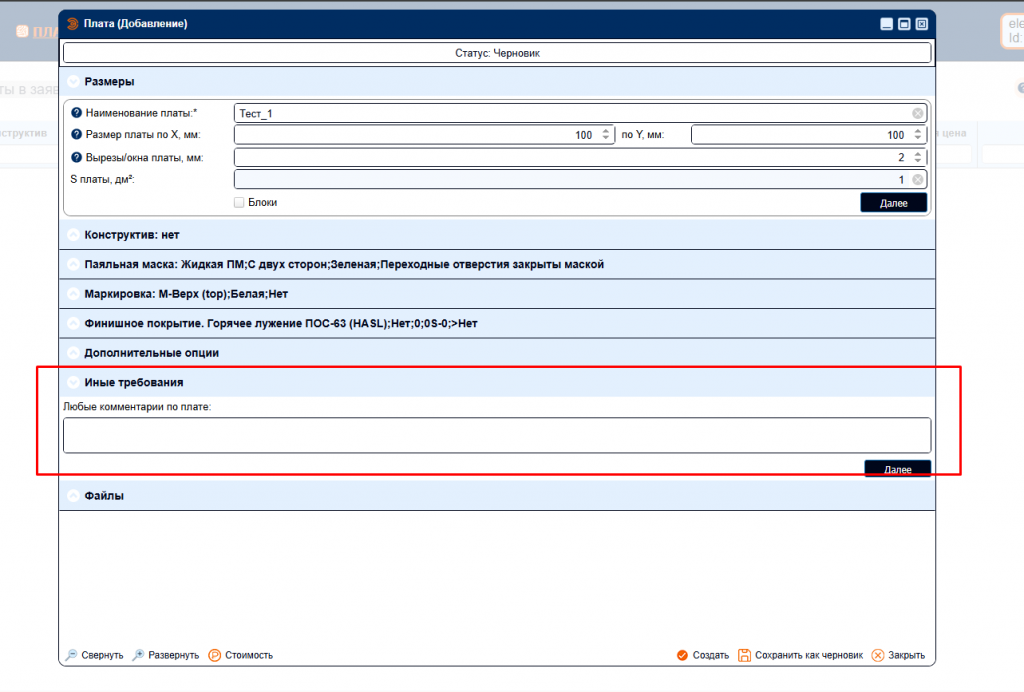Click the Свернуть collapse-all icon
The width and height of the screenshot is (1024, 692).
coord(72,655)
